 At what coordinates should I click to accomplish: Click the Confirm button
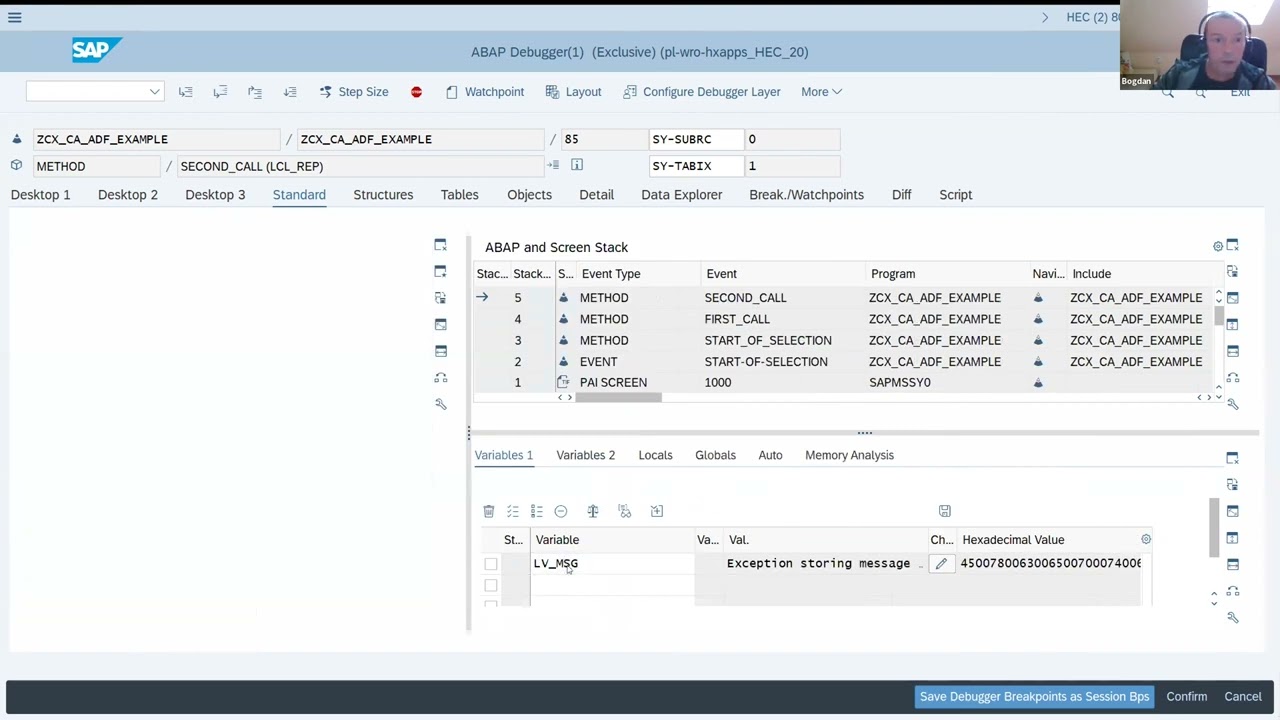pyautogui.click(x=1187, y=697)
